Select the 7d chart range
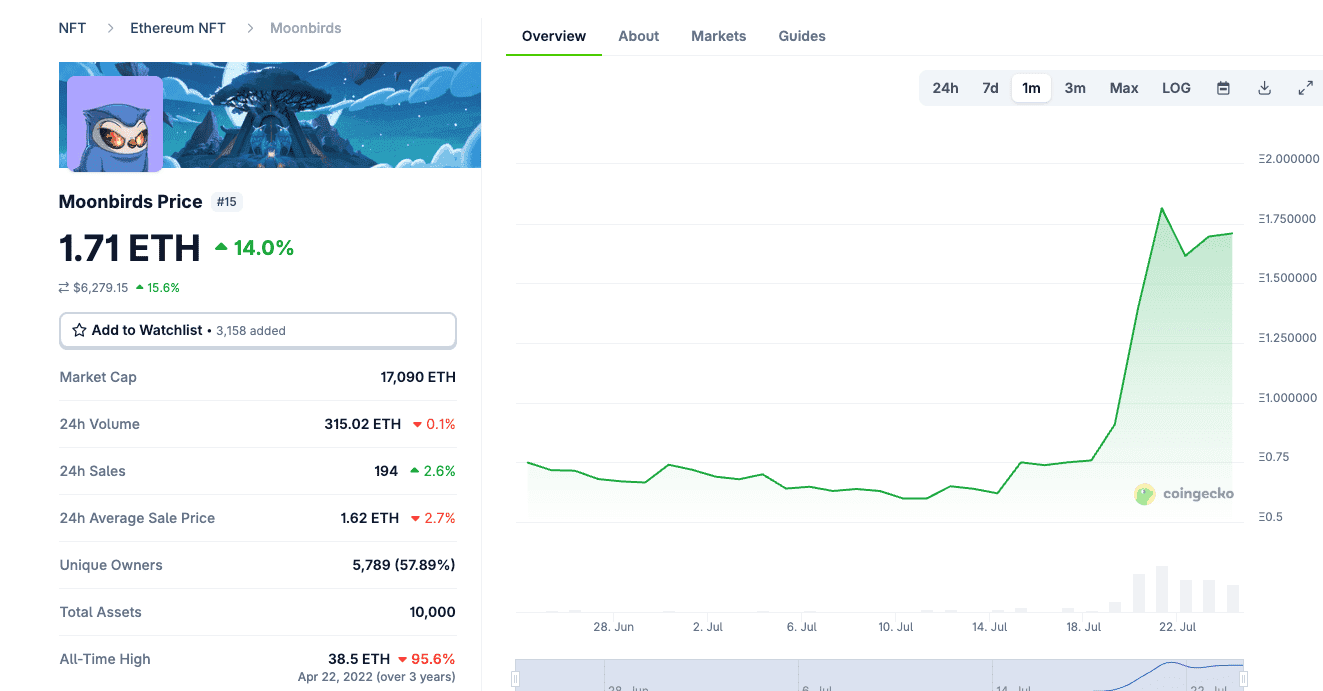1323x691 pixels. pos(990,88)
